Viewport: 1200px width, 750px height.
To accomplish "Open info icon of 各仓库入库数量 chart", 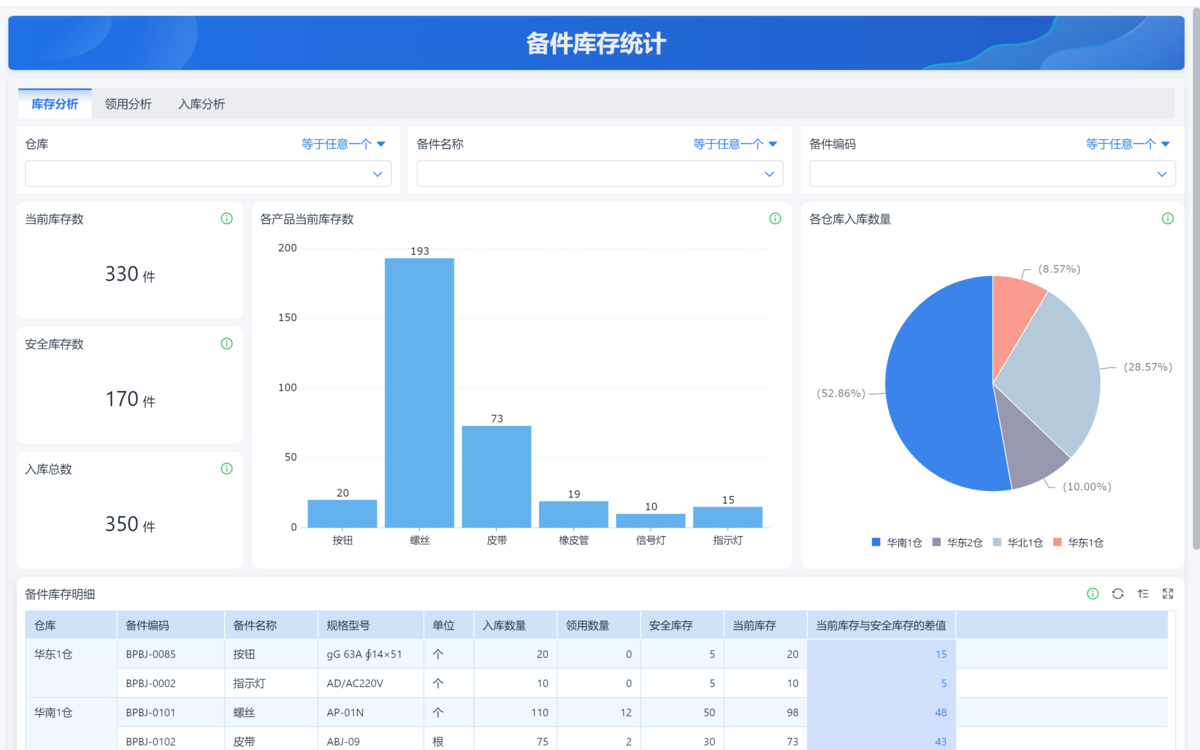I will tap(1168, 219).
